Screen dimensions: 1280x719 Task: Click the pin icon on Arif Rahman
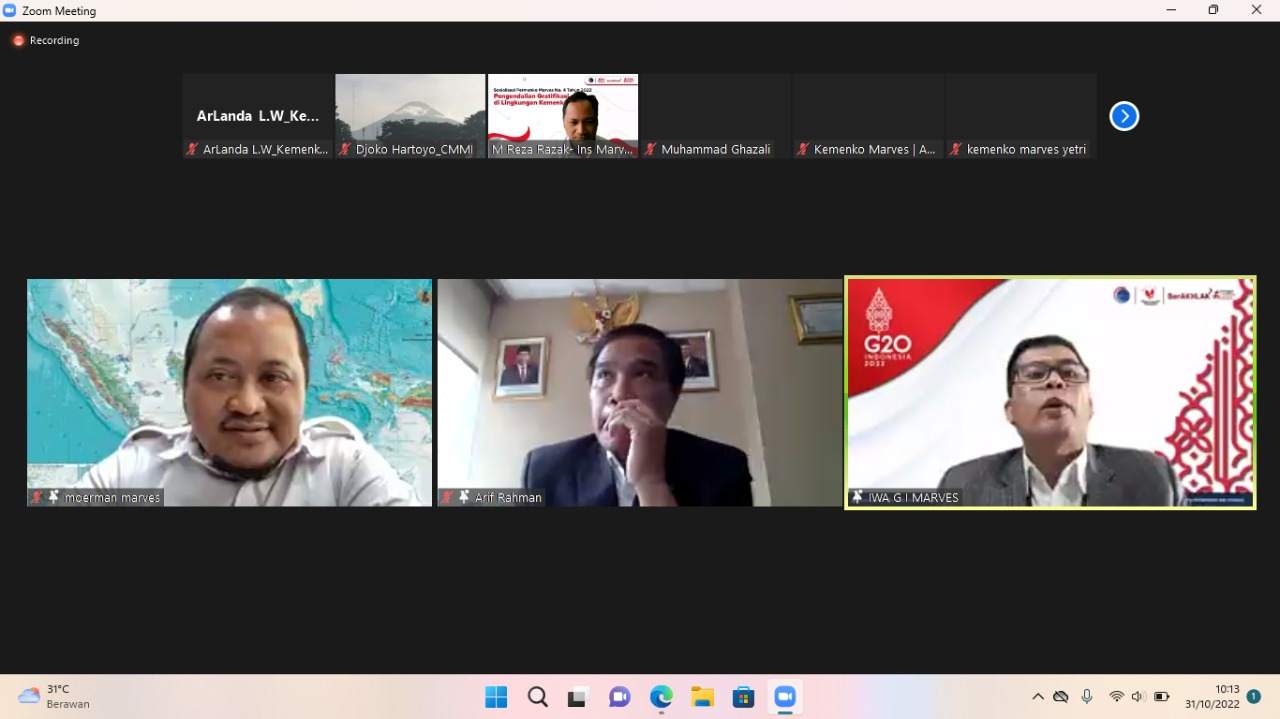[x=464, y=497]
